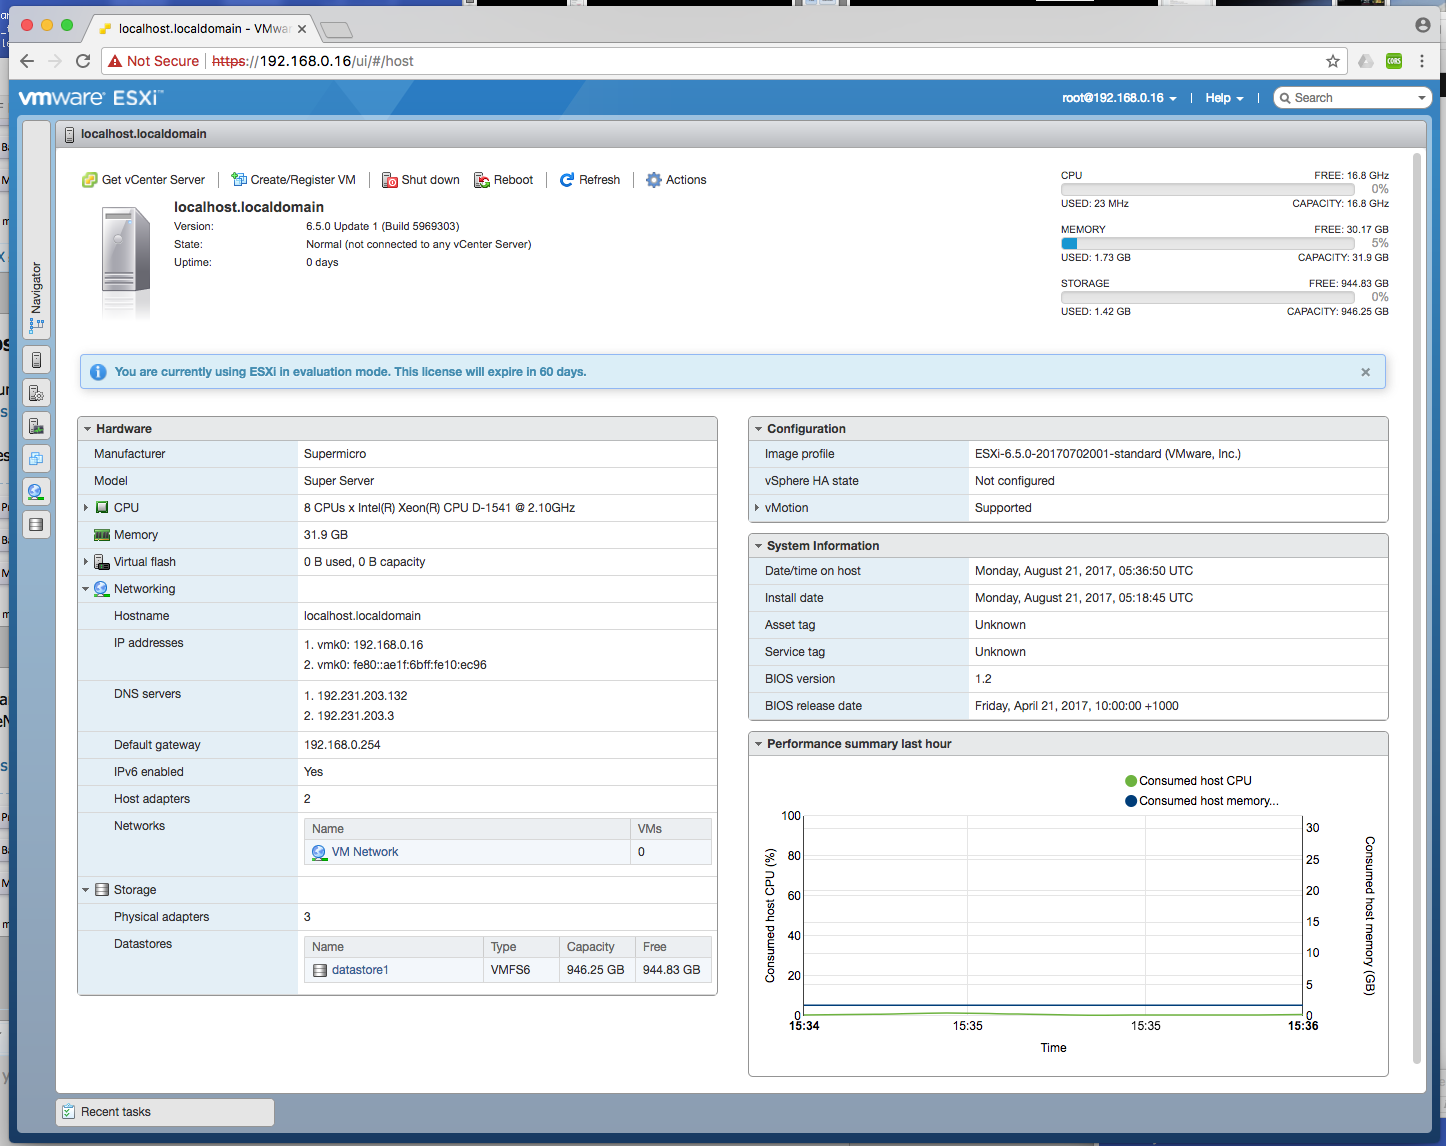This screenshot has width=1446, height=1146.
Task: Collapse the Configuration panel
Action: 759,429
